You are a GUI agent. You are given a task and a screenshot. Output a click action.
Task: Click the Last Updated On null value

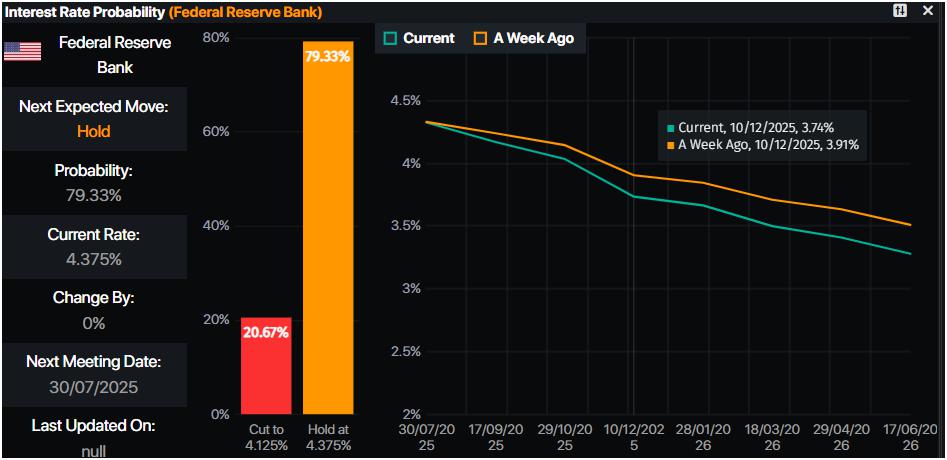(94, 451)
